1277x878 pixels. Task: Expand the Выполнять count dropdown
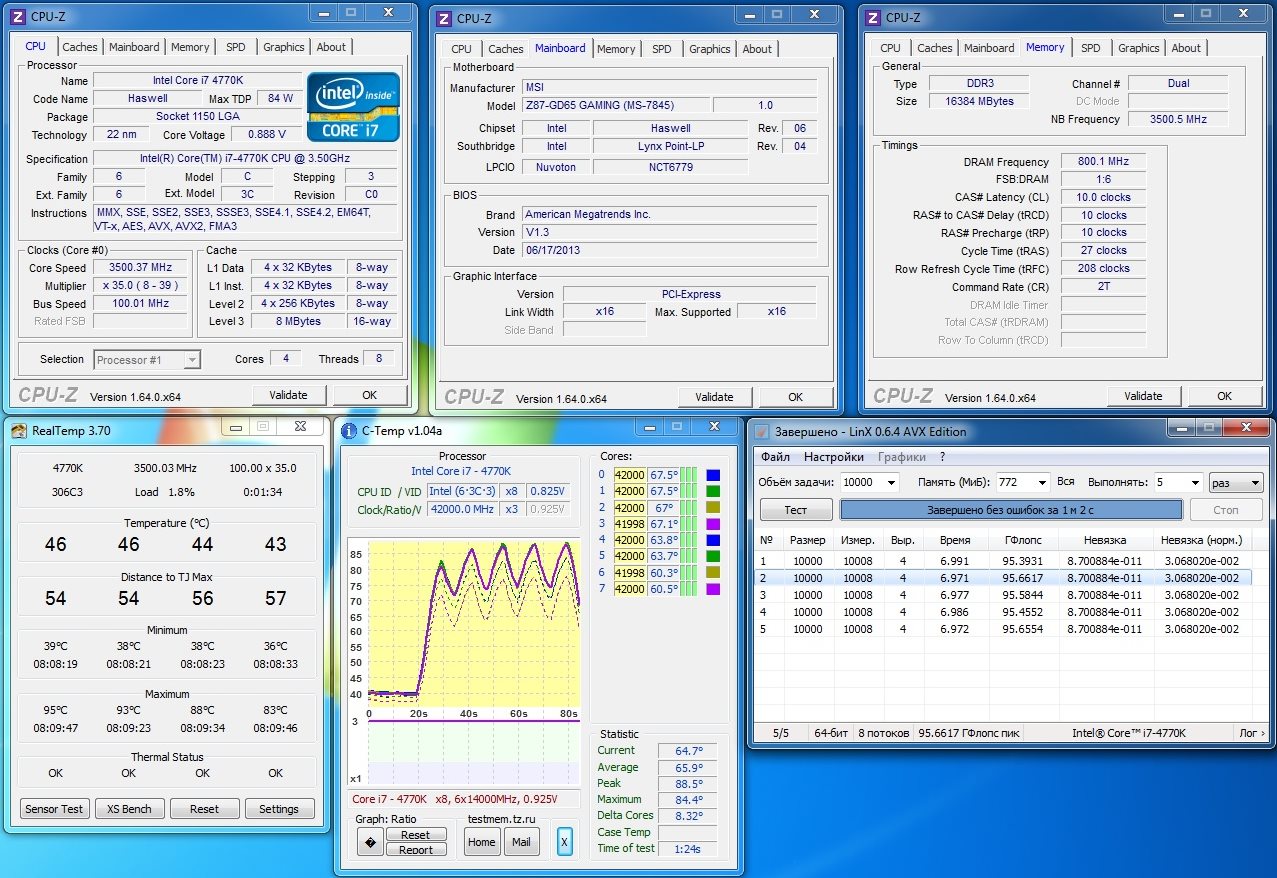click(x=1194, y=482)
